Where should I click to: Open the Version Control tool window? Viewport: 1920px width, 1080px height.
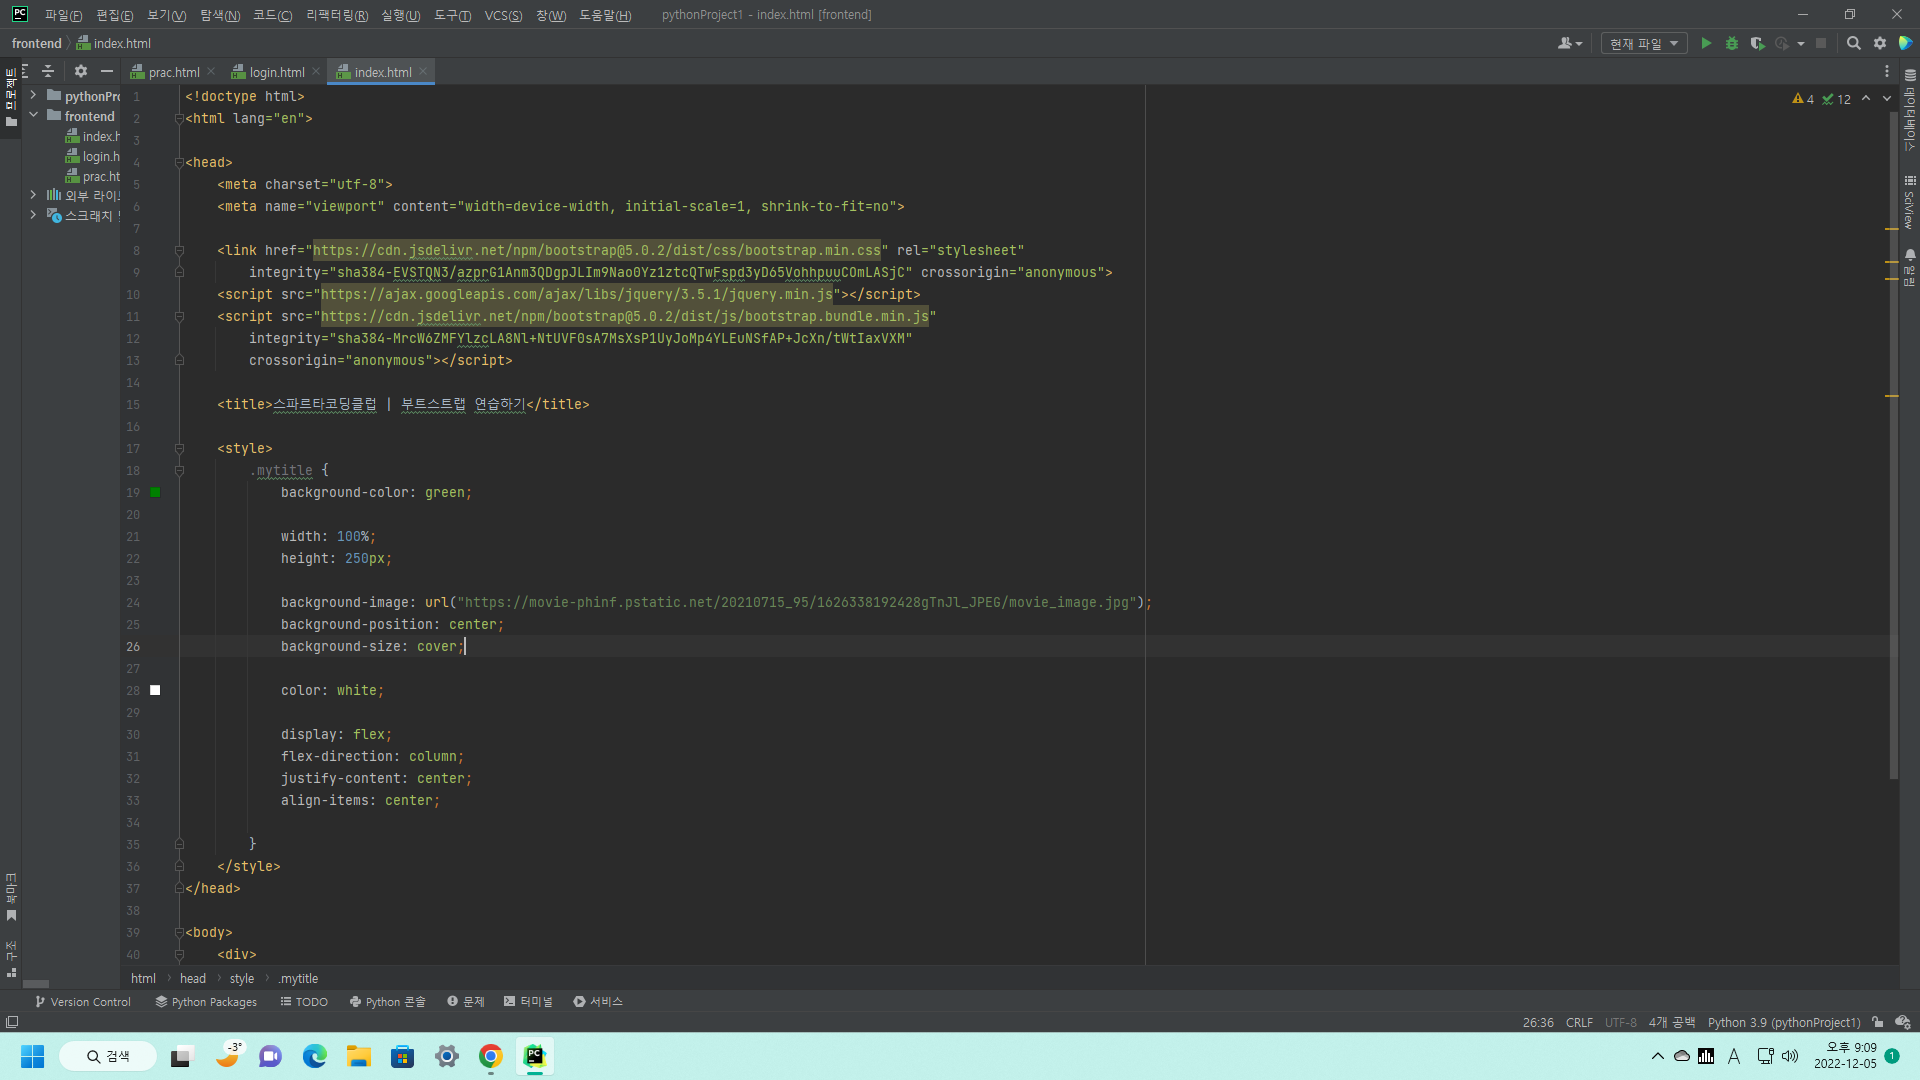pyautogui.click(x=82, y=1002)
